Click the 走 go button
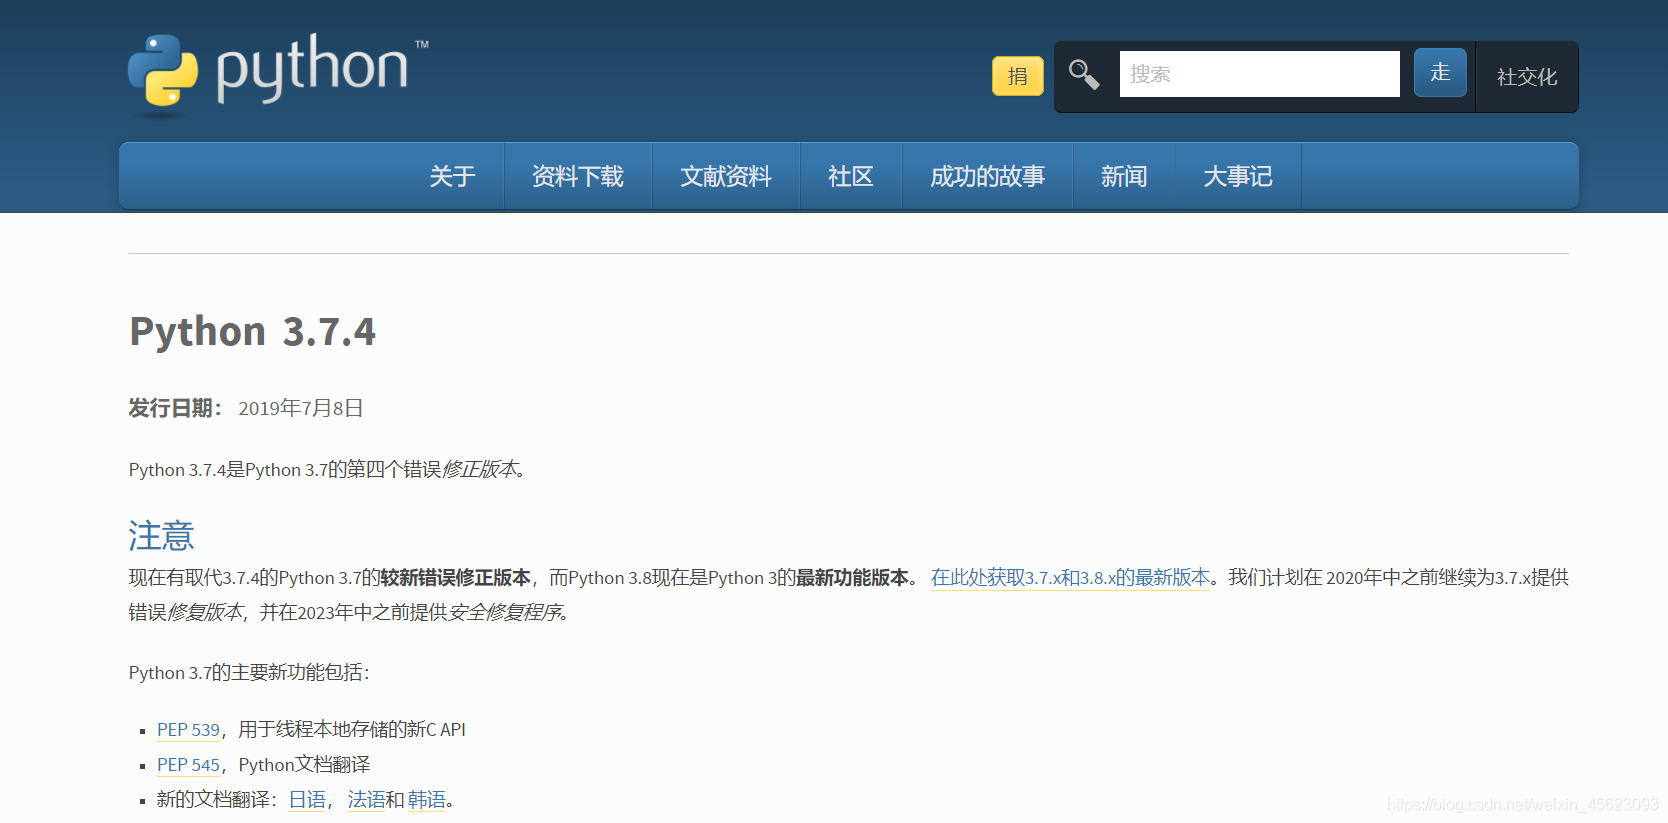 pyautogui.click(x=1440, y=73)
